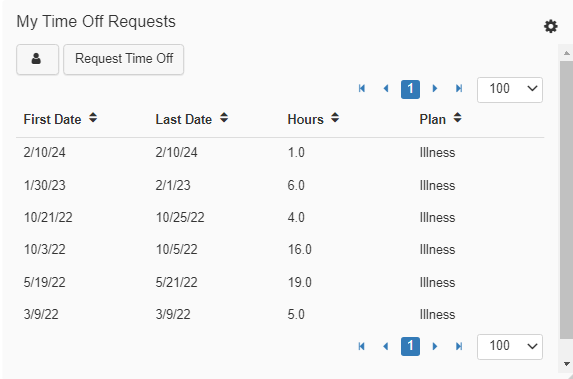Go to first page in top pager

click(x=362, y=88)
